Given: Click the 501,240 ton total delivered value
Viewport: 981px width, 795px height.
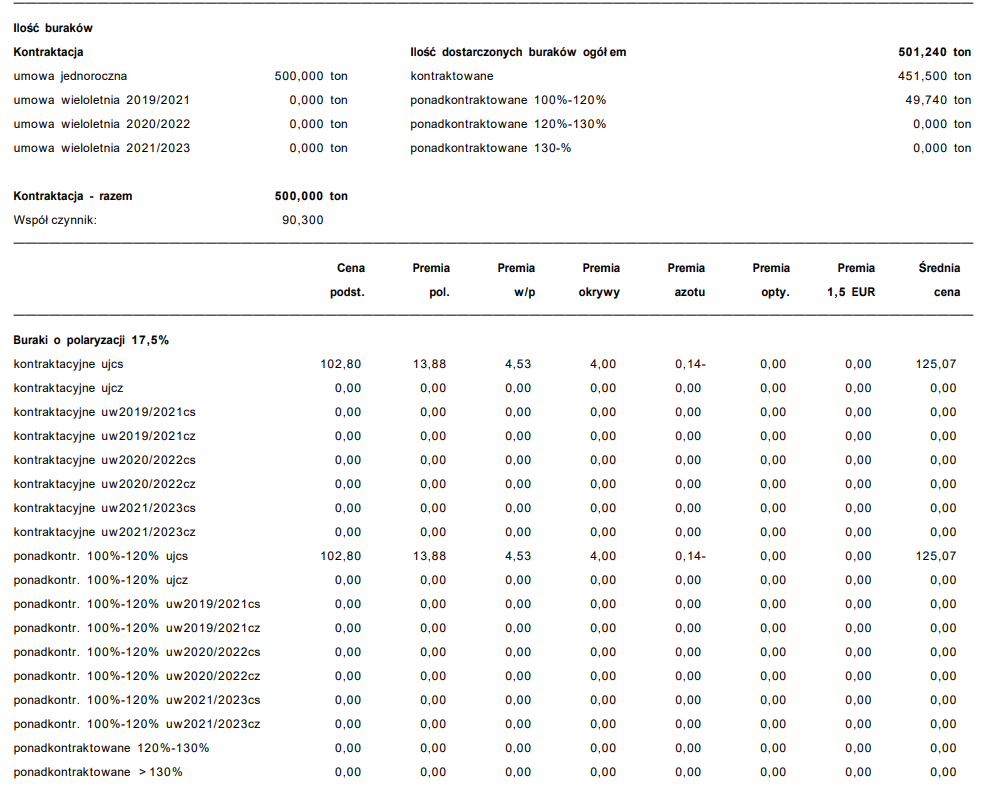Looking at the screenshot, I should click(935, 52).
